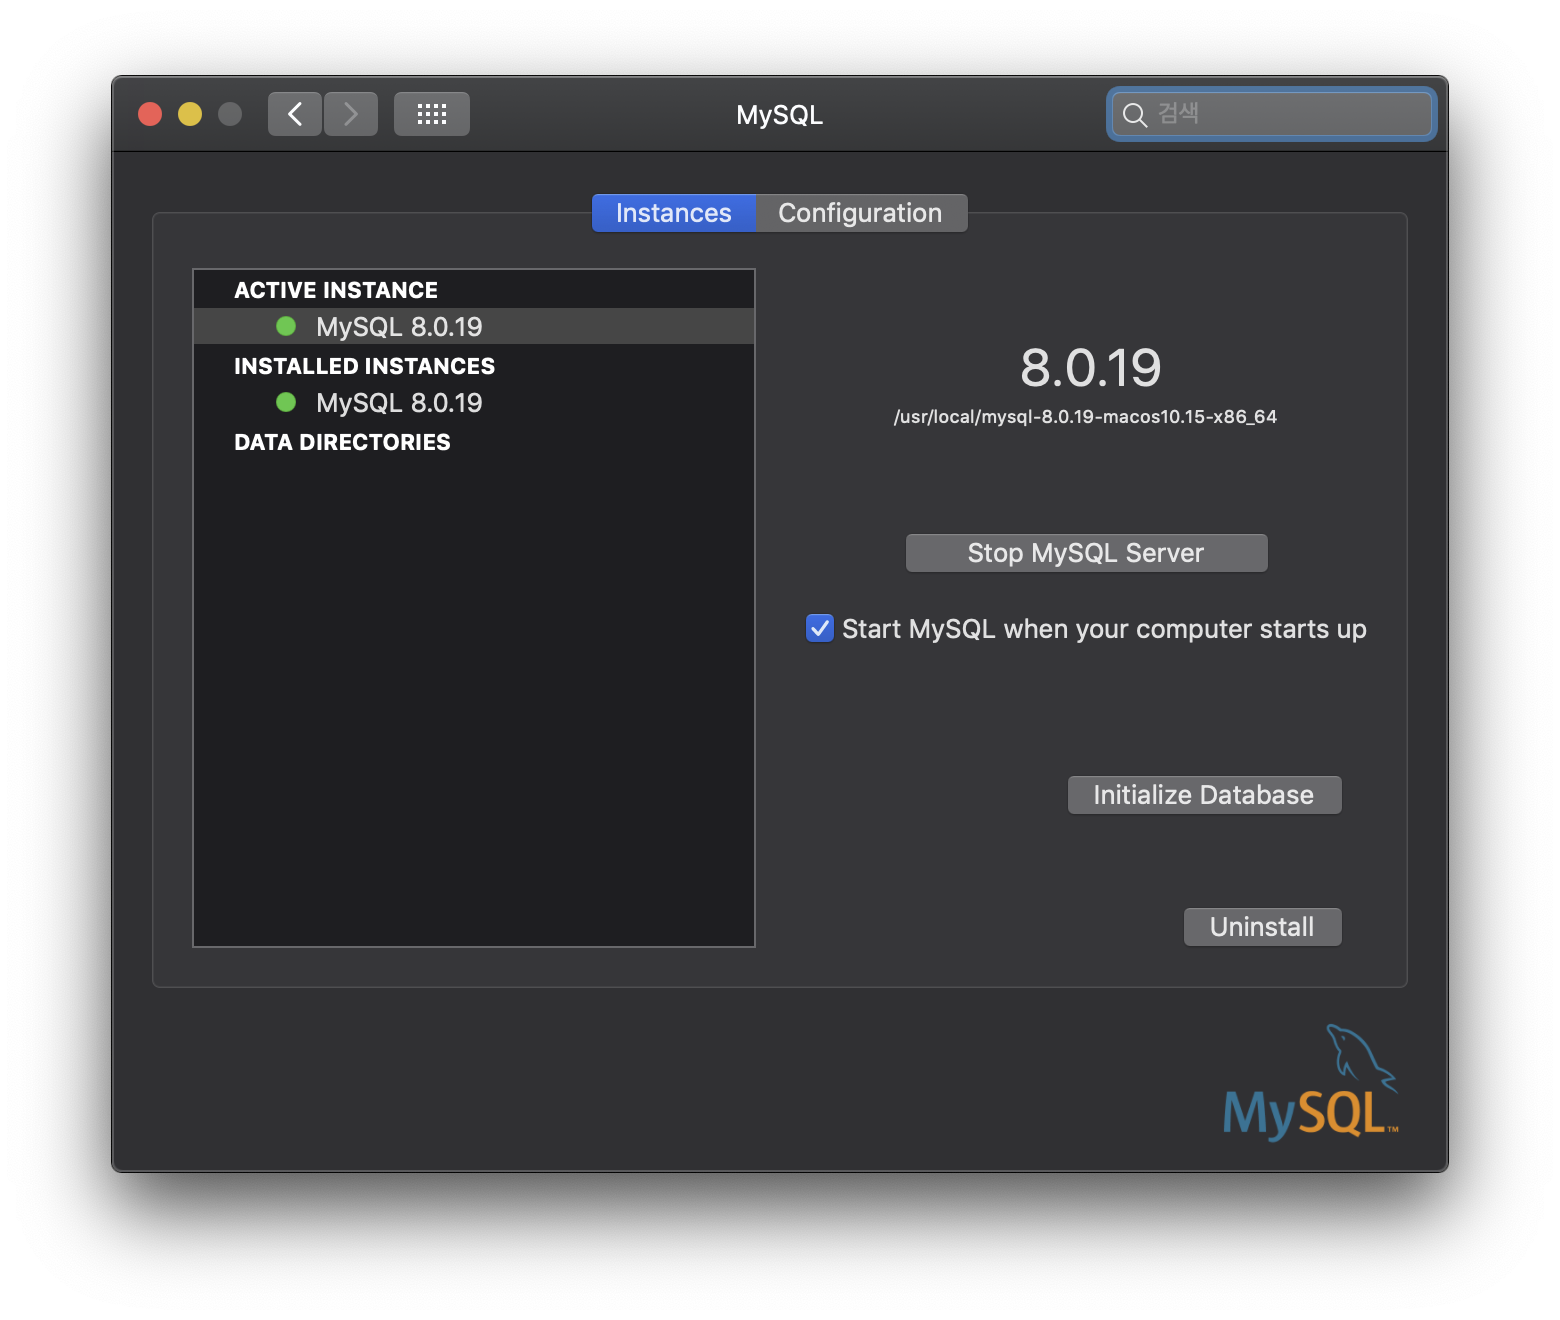Show all preferences with the grid icon

pyautogui.click(x=432, y=114)
